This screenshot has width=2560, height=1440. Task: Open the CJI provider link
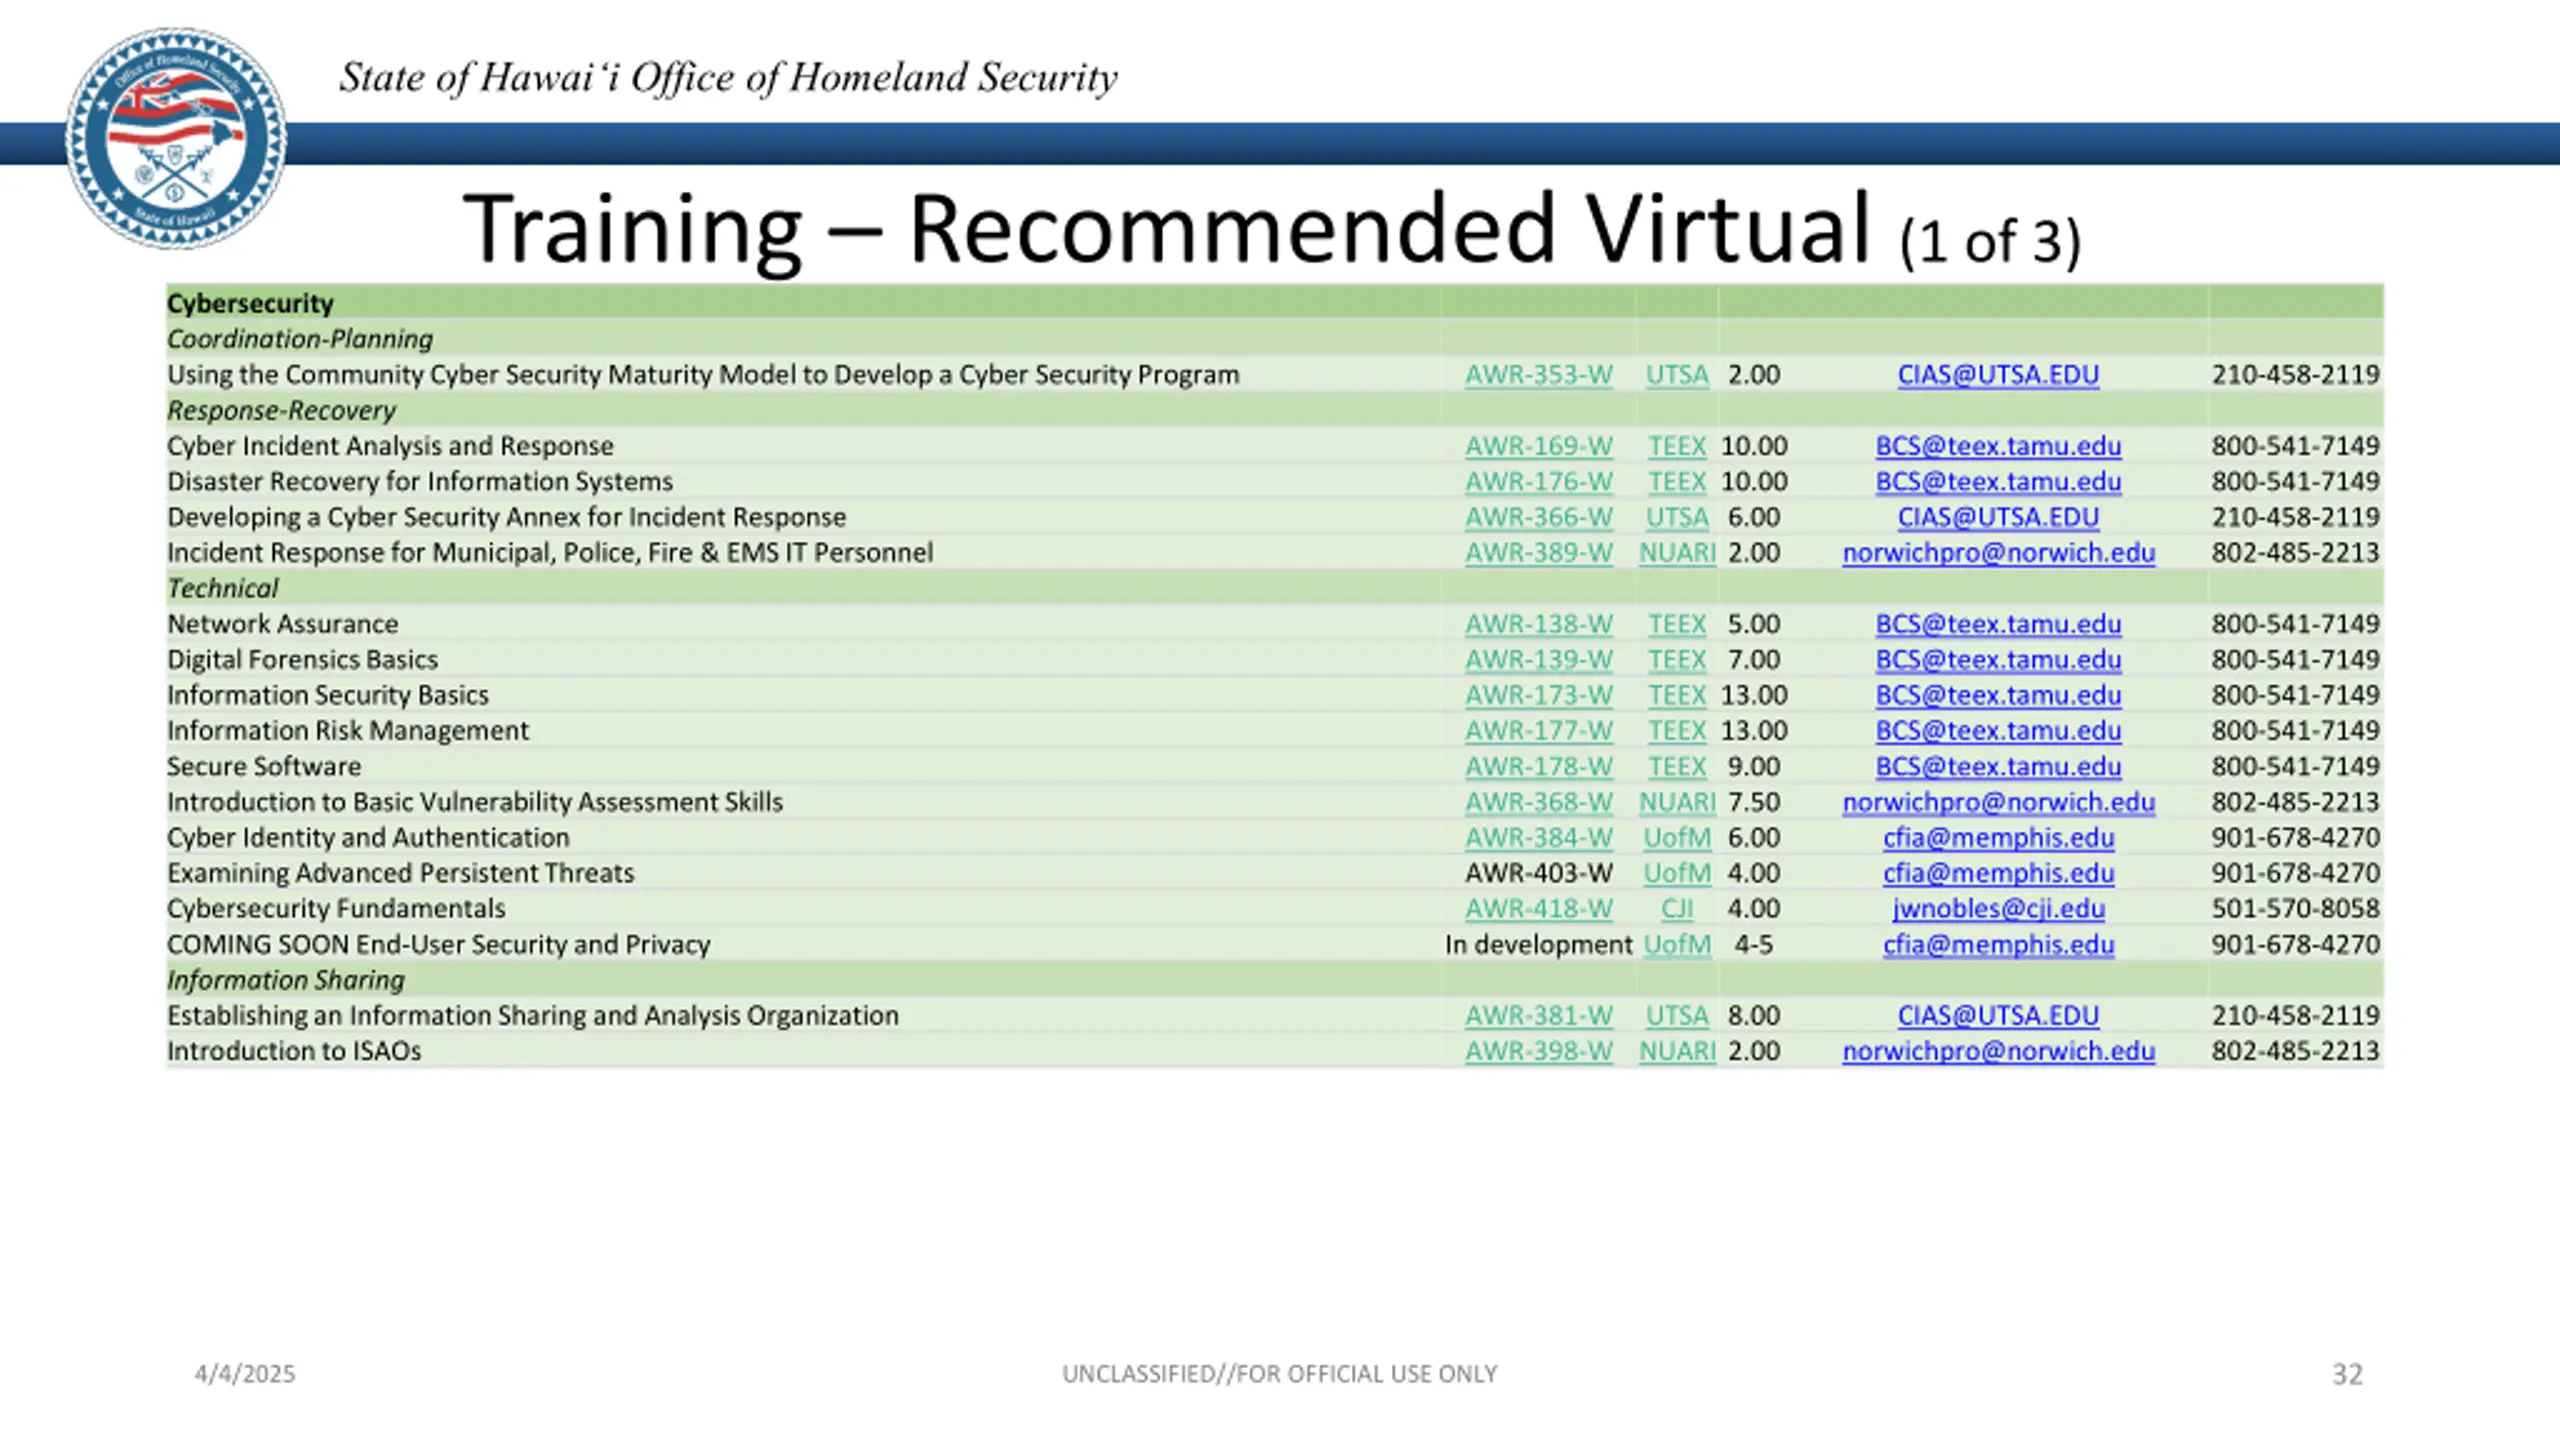(x=1677, y=909)
